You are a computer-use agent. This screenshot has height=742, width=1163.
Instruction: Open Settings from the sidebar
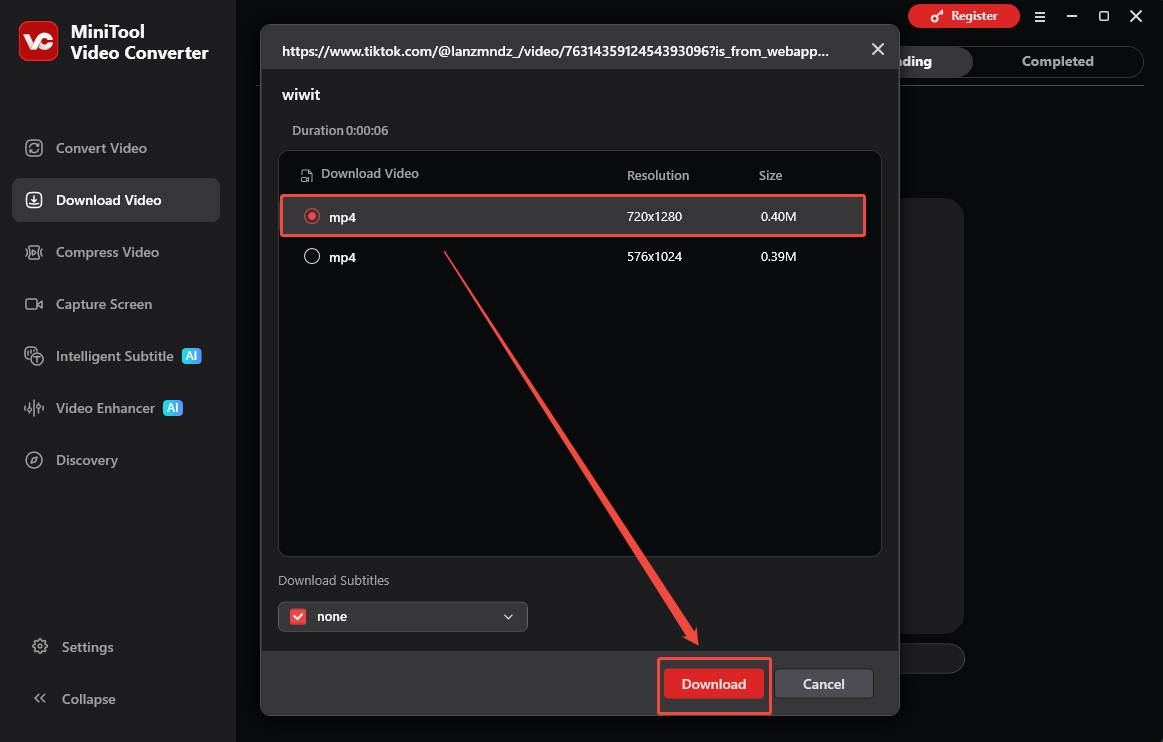pyautogui.click(x=88, y=647)
